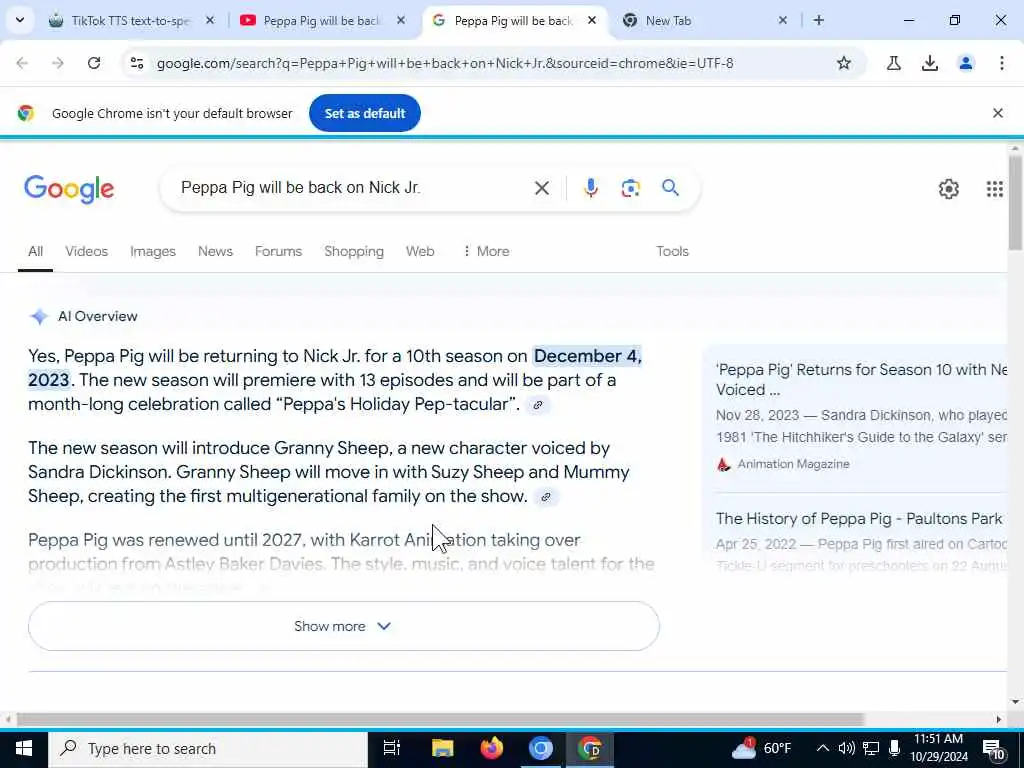1024x768 pixels.
Task: Open the Chrome profile avatar
Action: 966,63
